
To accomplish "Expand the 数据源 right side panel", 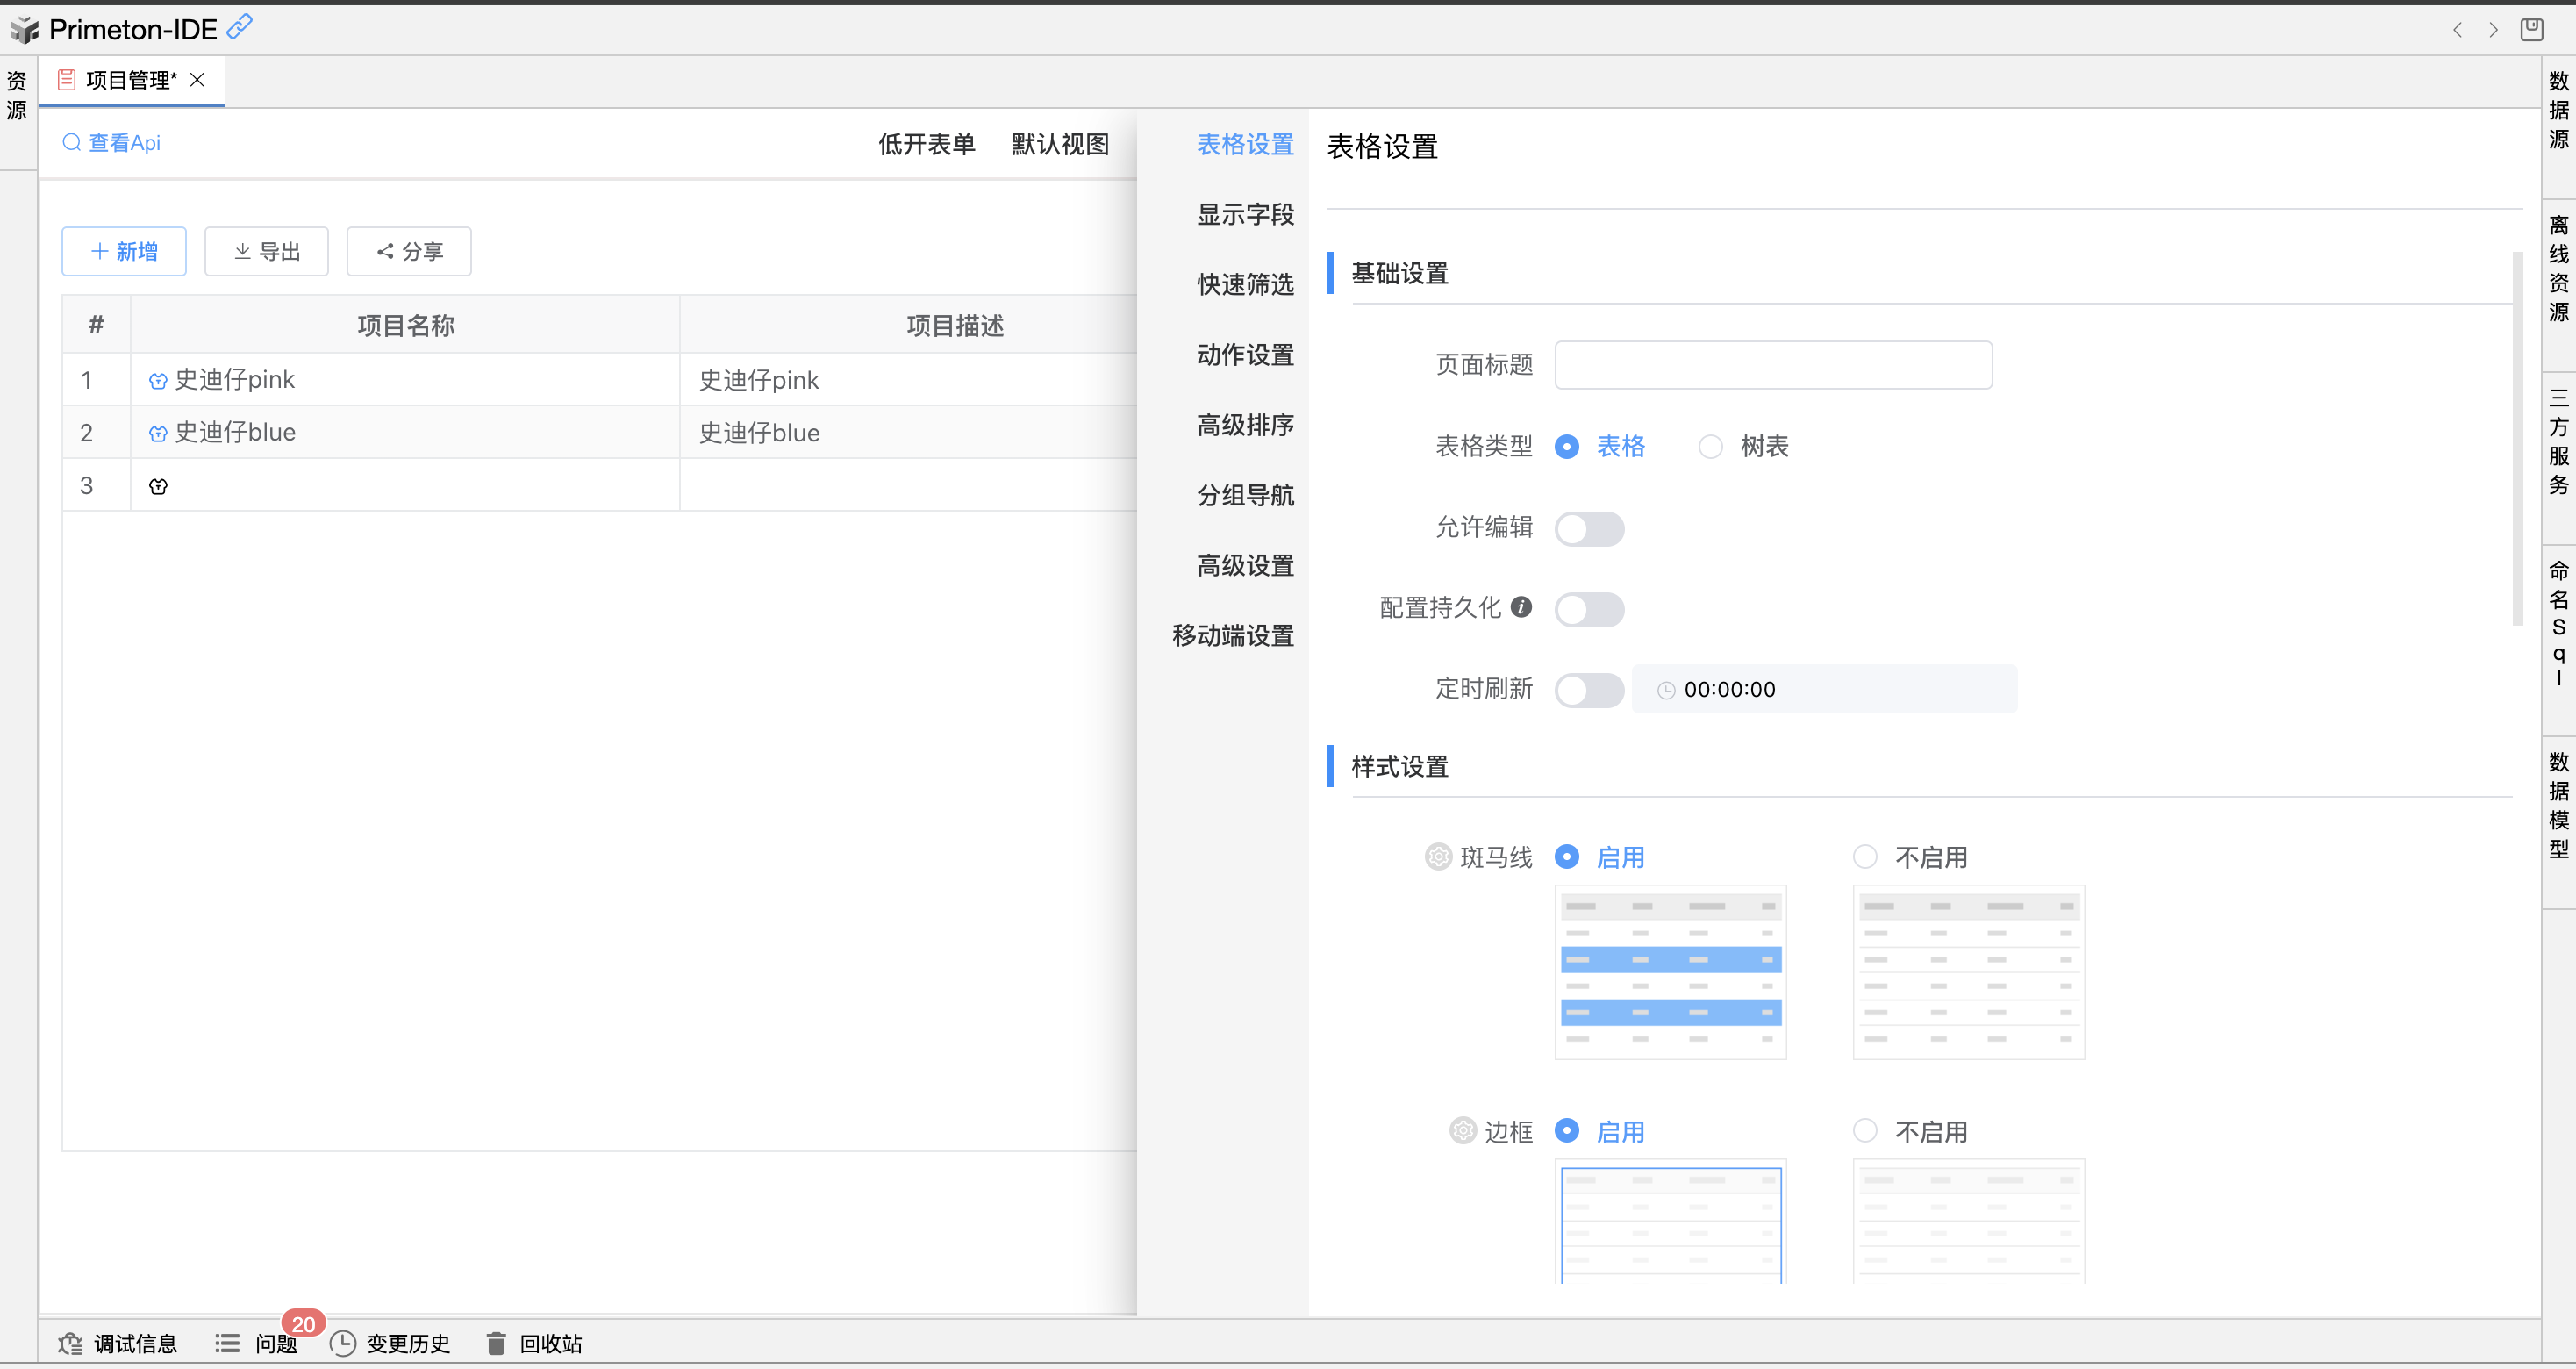I will (2558, 110).
